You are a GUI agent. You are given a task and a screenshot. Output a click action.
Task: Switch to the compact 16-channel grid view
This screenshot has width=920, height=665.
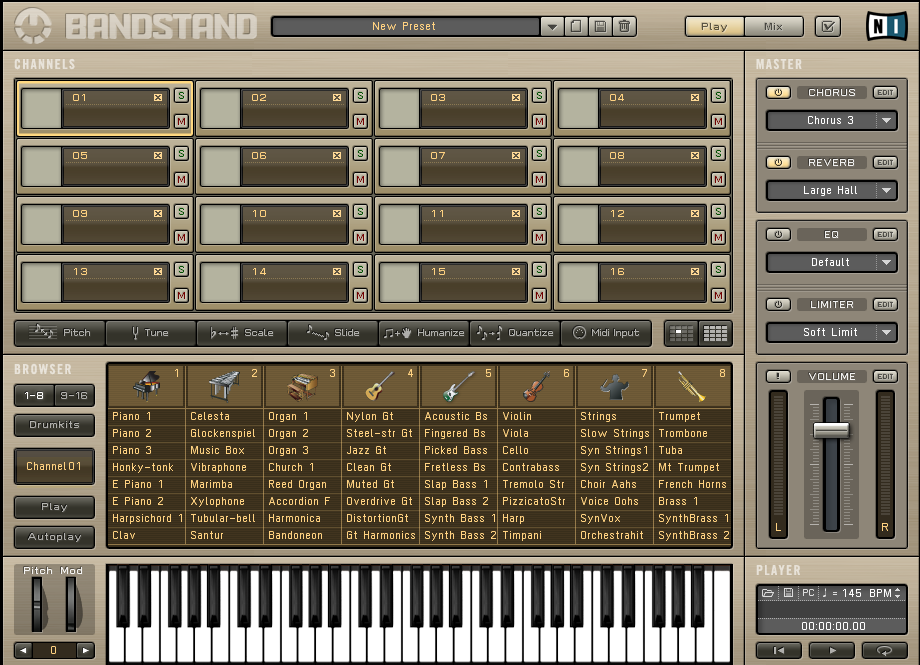[x=715, y=333]
